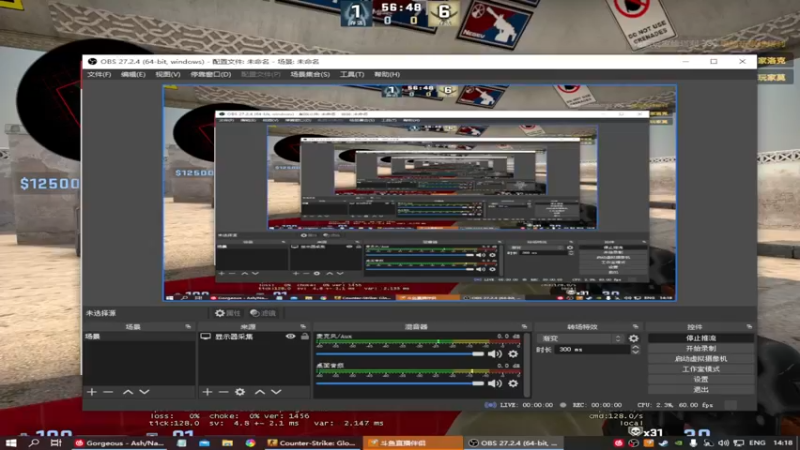Pop out controls dock icon

[x=749, y=327]
